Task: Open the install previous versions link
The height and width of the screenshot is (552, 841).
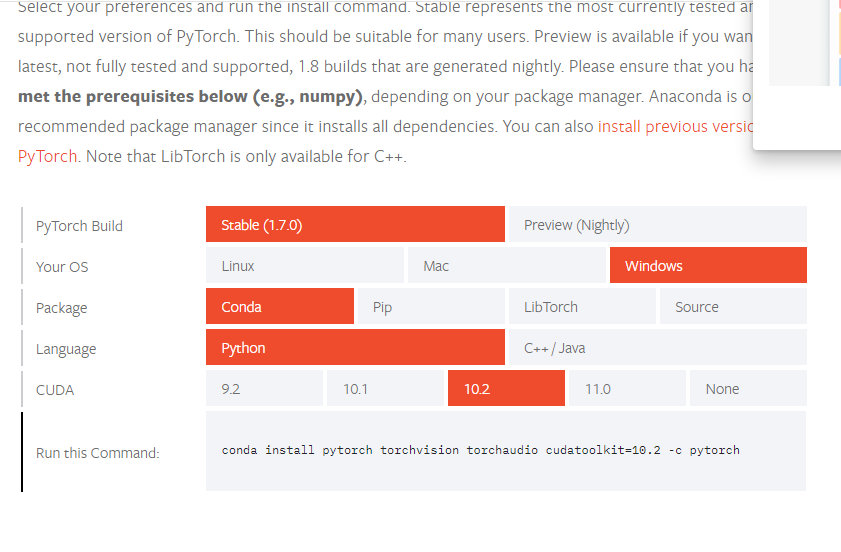Action: [675, 127]
